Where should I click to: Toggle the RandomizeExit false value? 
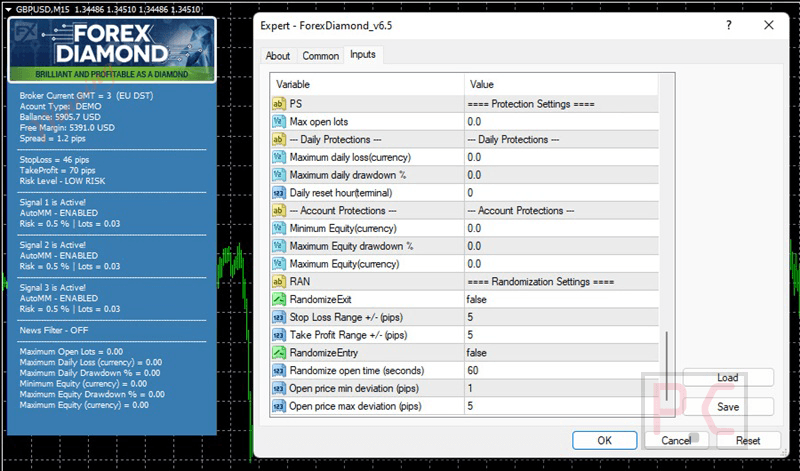pos(561,300)
